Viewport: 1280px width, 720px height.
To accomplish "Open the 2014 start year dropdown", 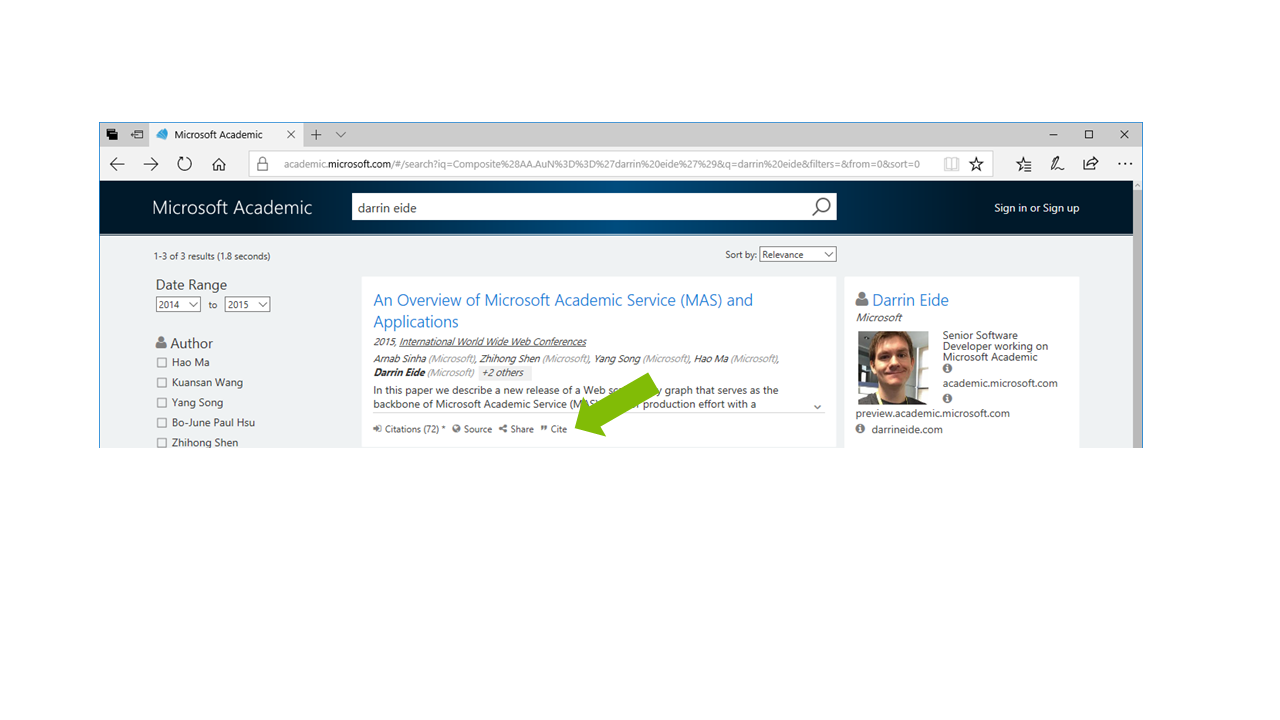I will coord(178,305).
